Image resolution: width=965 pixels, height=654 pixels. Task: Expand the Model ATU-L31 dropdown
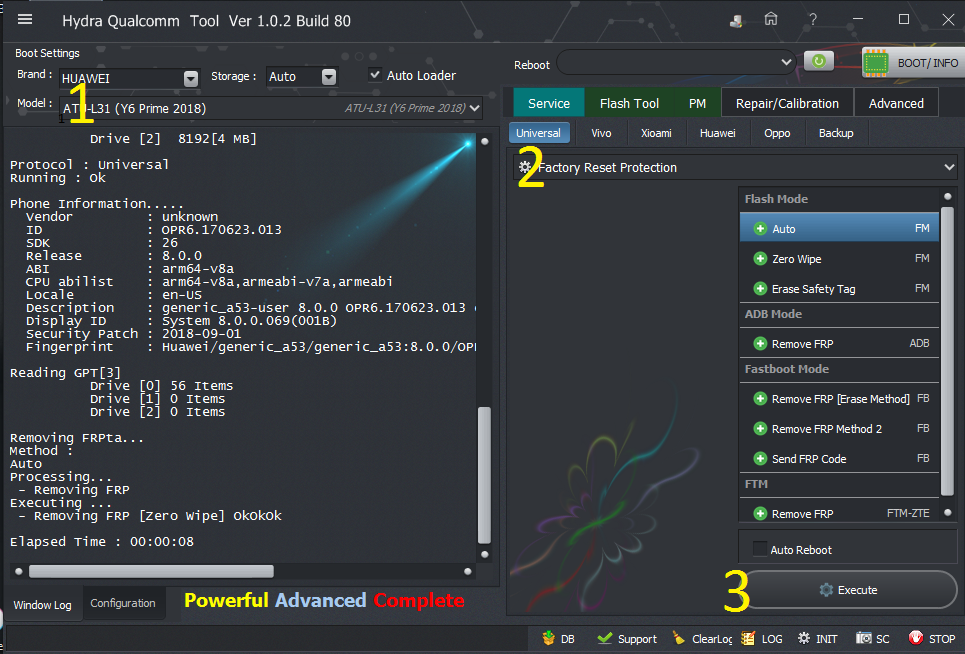pos(474,108)
